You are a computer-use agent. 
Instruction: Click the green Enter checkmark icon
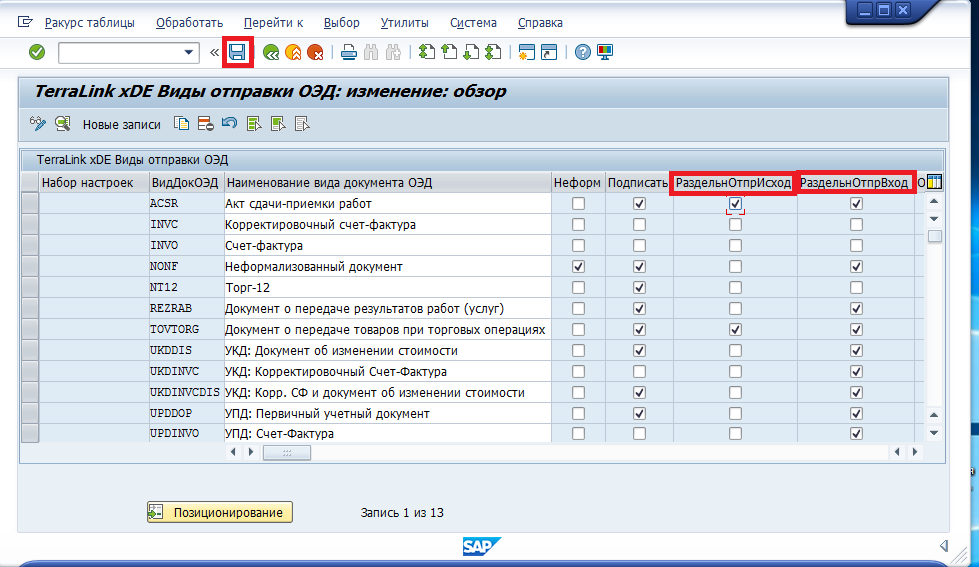[37, 52]
